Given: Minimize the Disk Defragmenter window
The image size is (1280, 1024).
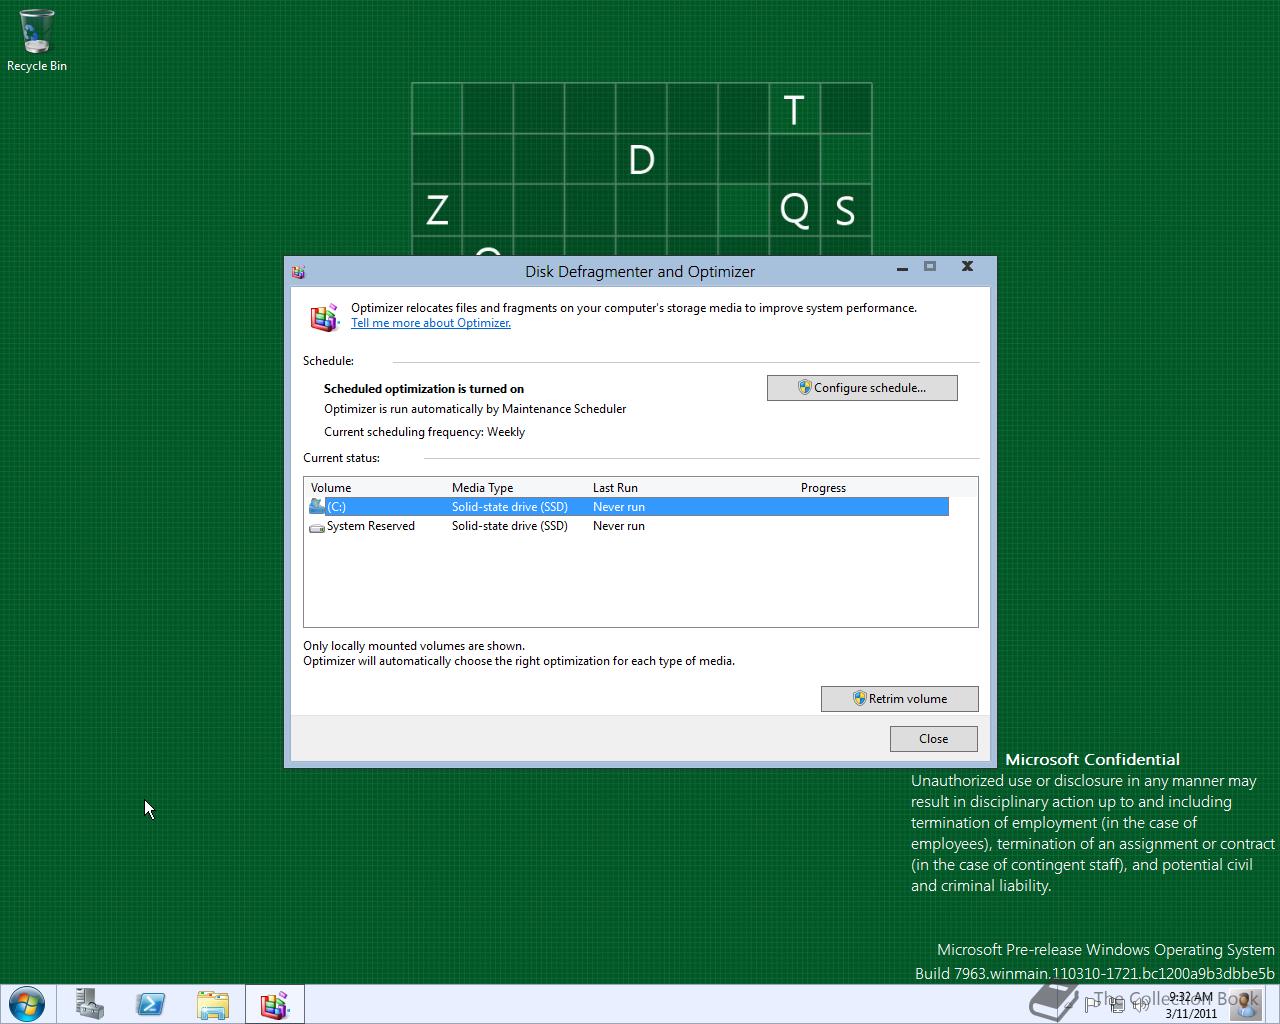Looking at the screenshot, I should click(x=902, y=267).
